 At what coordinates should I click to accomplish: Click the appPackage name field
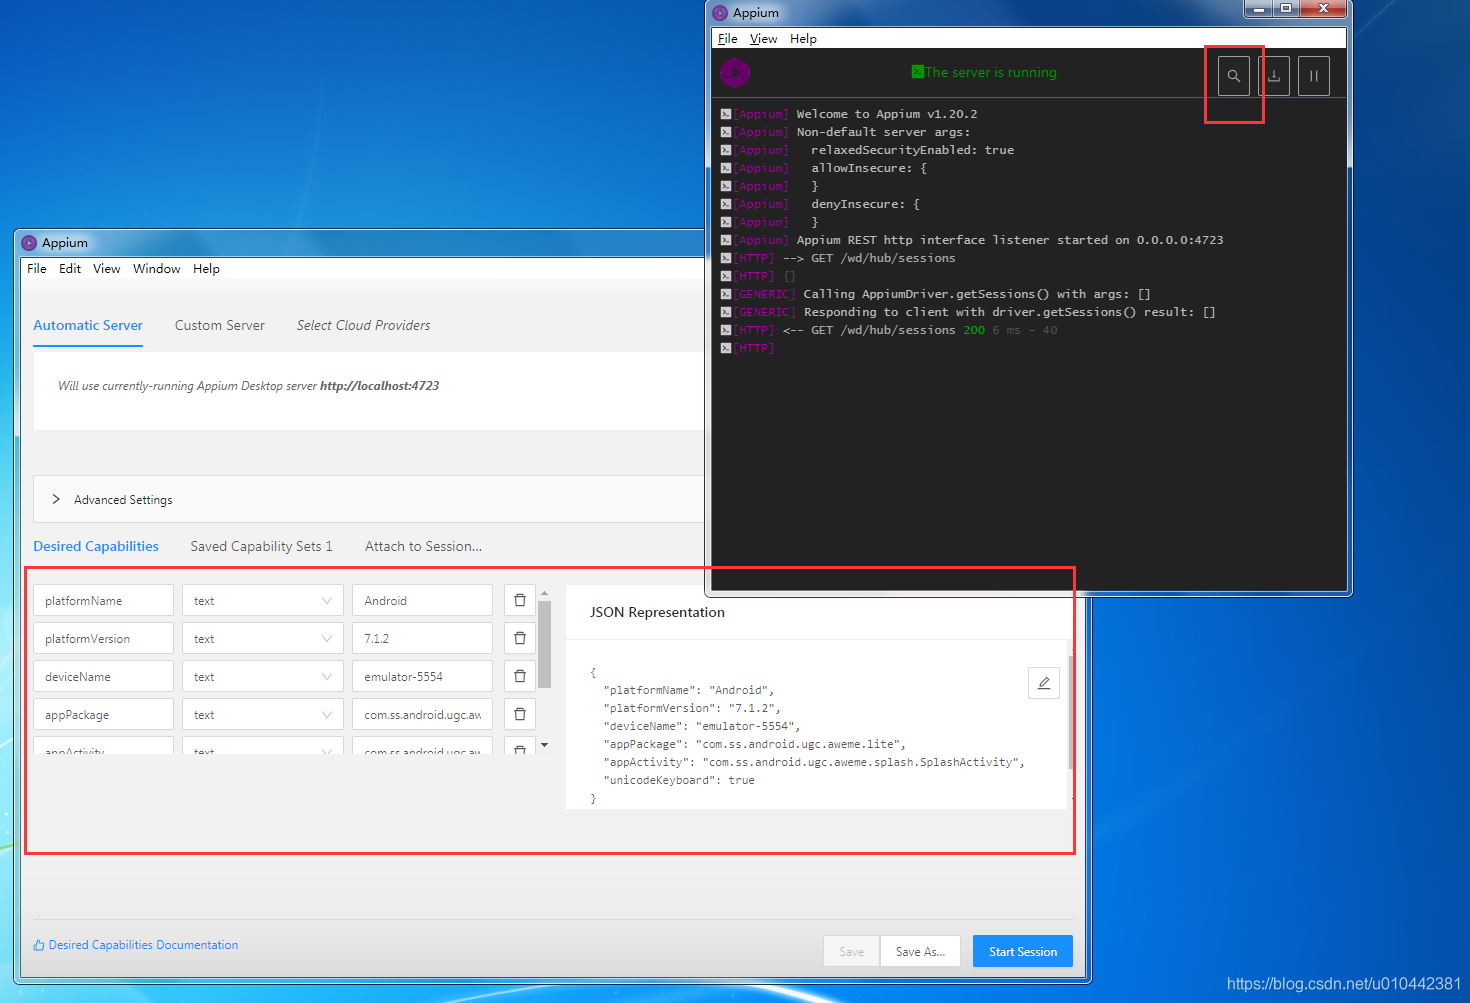tap(103, 714)
